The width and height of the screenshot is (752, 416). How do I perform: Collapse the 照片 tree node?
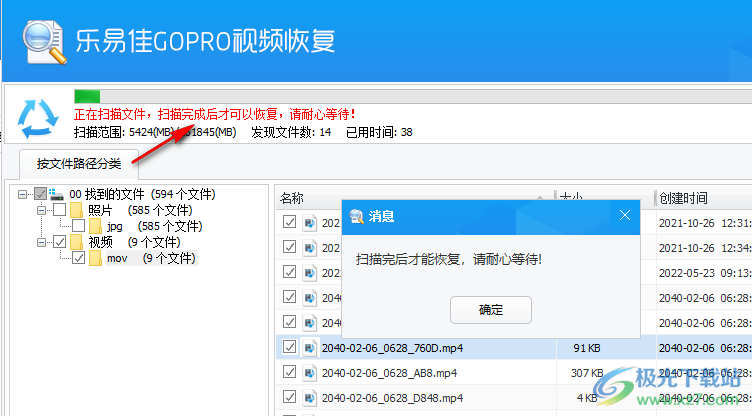click(41, 210)
